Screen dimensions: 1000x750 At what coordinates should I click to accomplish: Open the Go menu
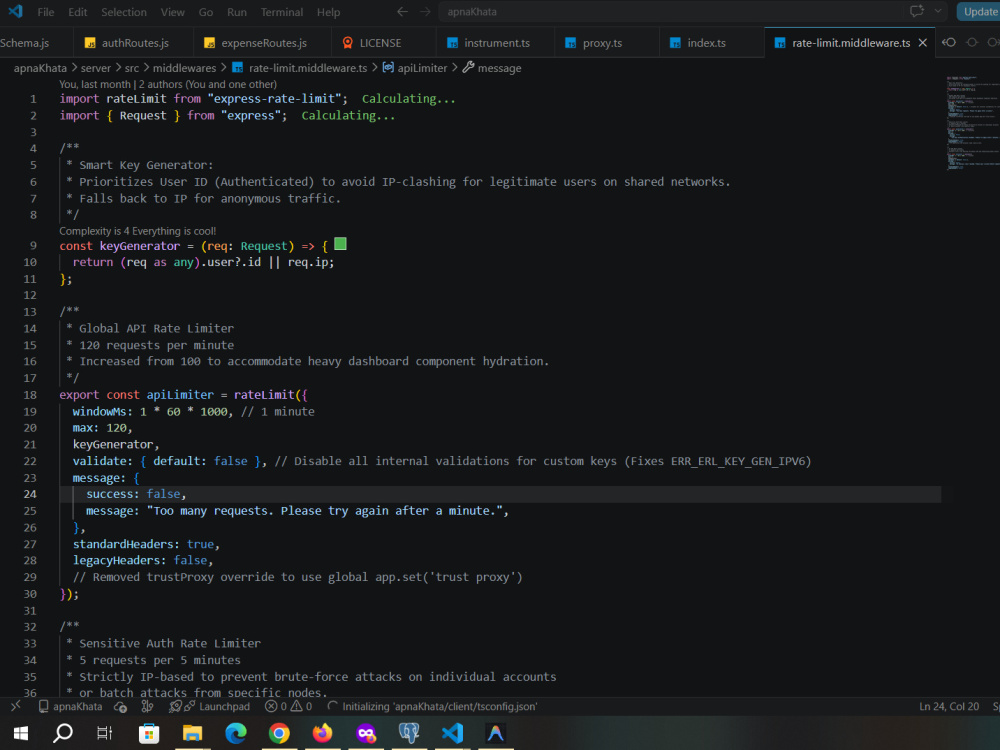pyautogui.click(x=205, y=12)
